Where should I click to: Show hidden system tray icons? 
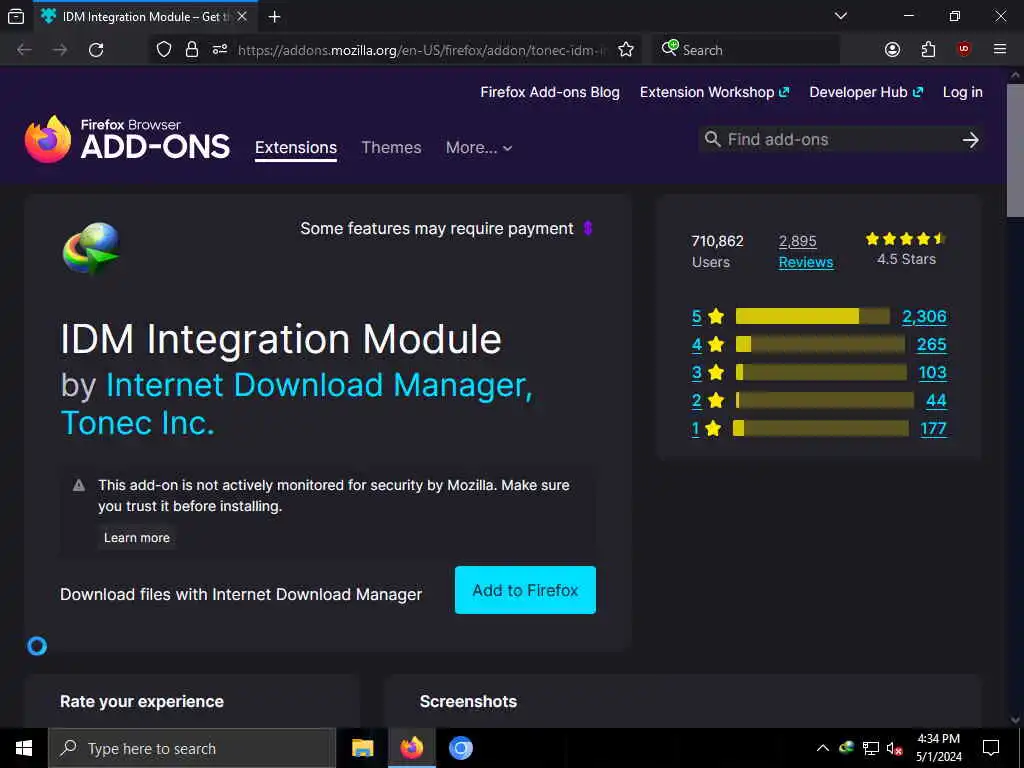tap(823, 748)
